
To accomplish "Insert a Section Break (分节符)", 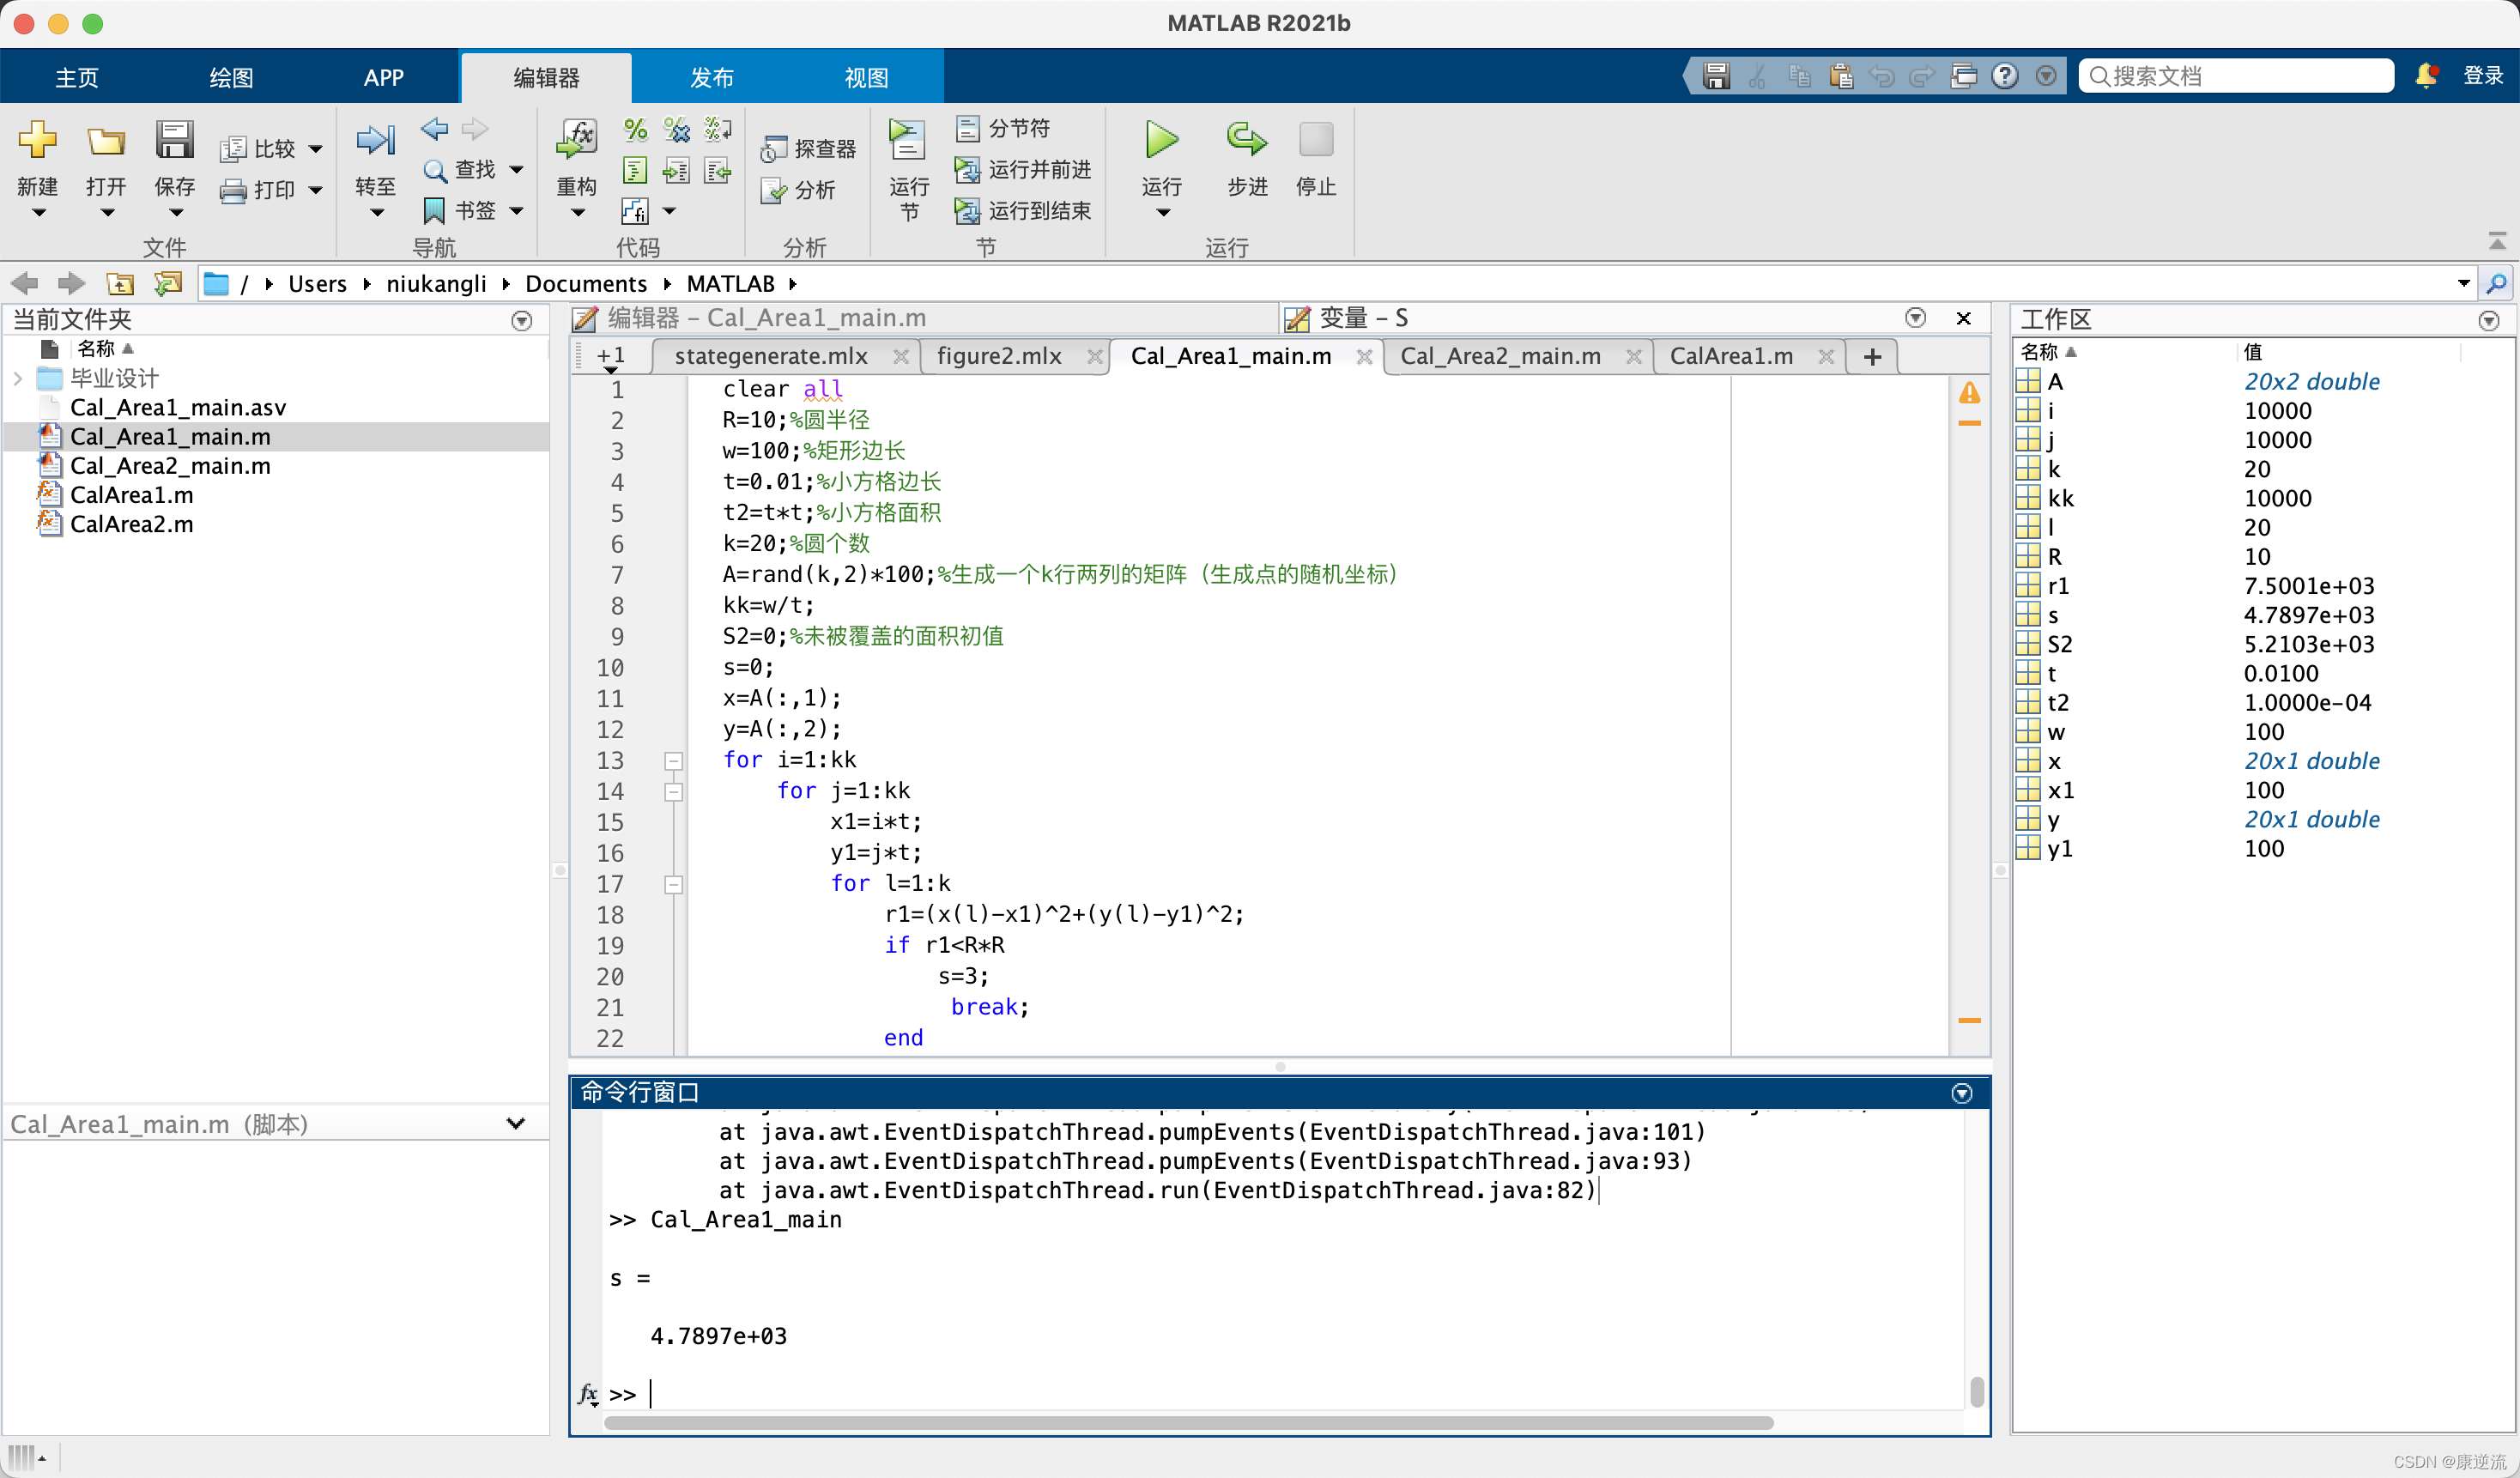I will [x=1003, y=129].
